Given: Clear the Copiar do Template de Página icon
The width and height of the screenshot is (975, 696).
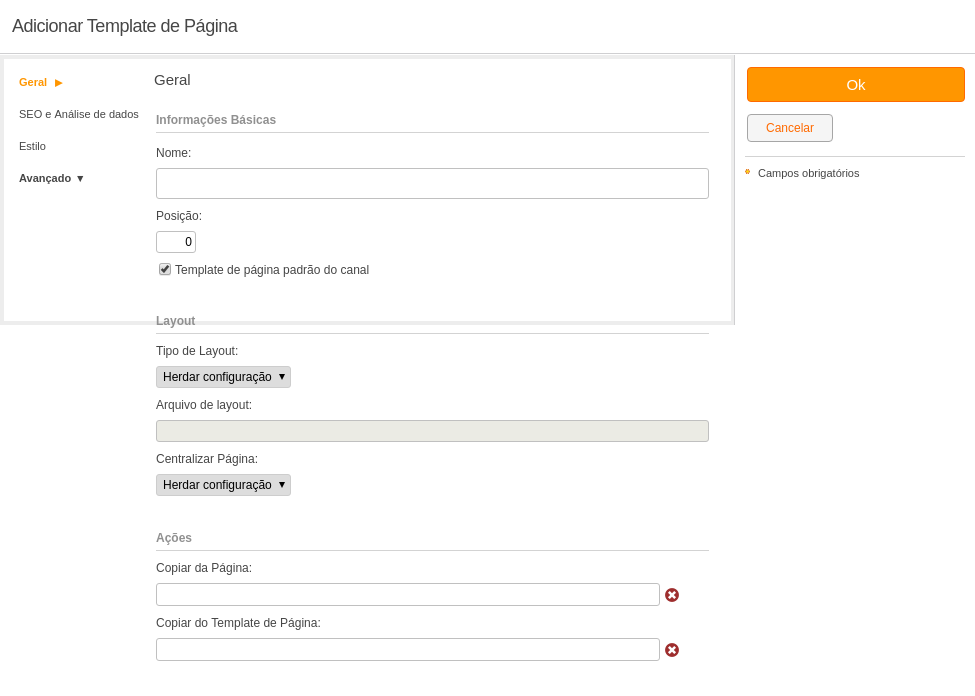Looking at the screenshot, I should point(672,650).
